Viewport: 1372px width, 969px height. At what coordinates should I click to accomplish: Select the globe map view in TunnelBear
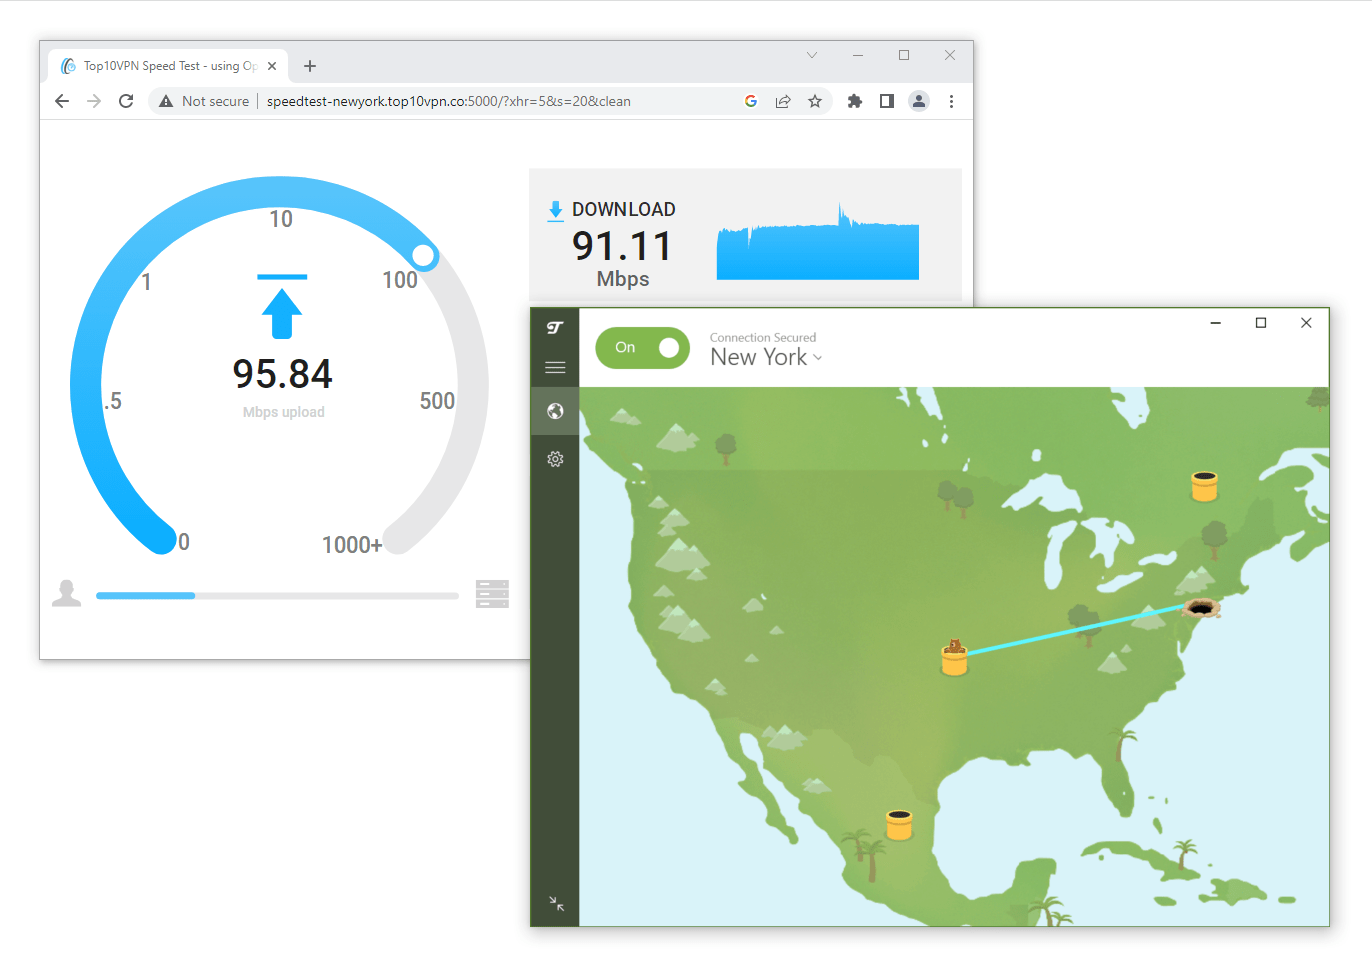[555, 411]
